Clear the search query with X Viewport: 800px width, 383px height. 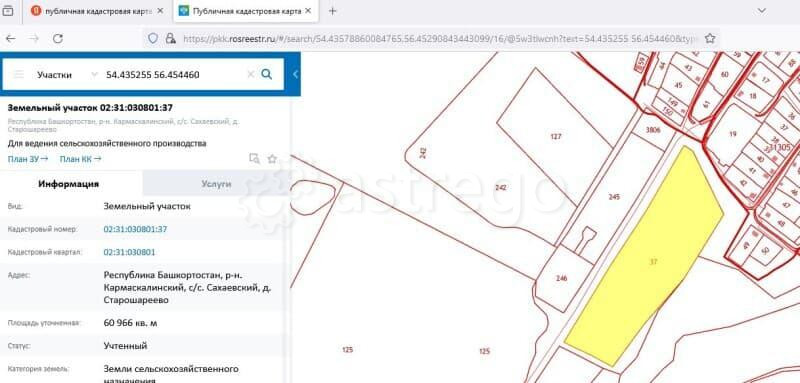[251, 74]
